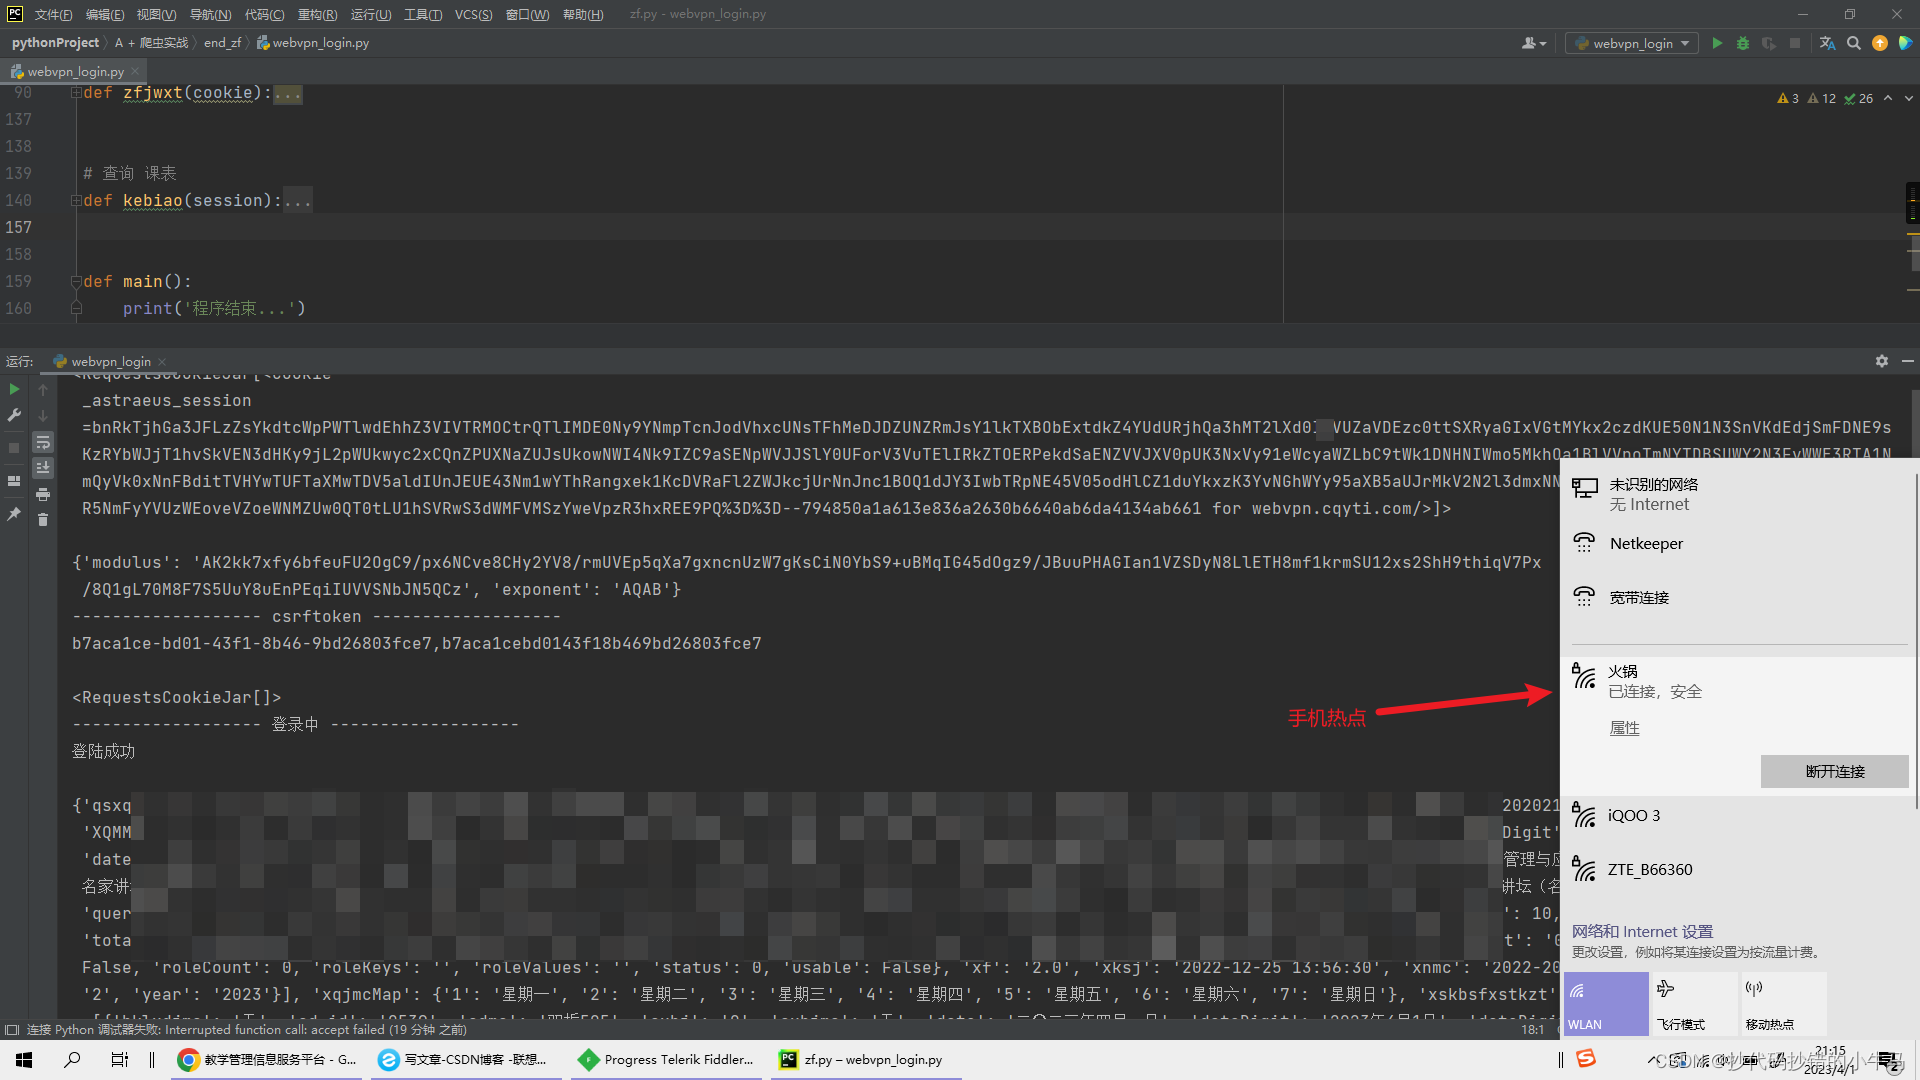The height and width of the screenshot is (1080, 1920).
Task: Click the editor vertical scrollbar error stripe
Action: 1912,204
